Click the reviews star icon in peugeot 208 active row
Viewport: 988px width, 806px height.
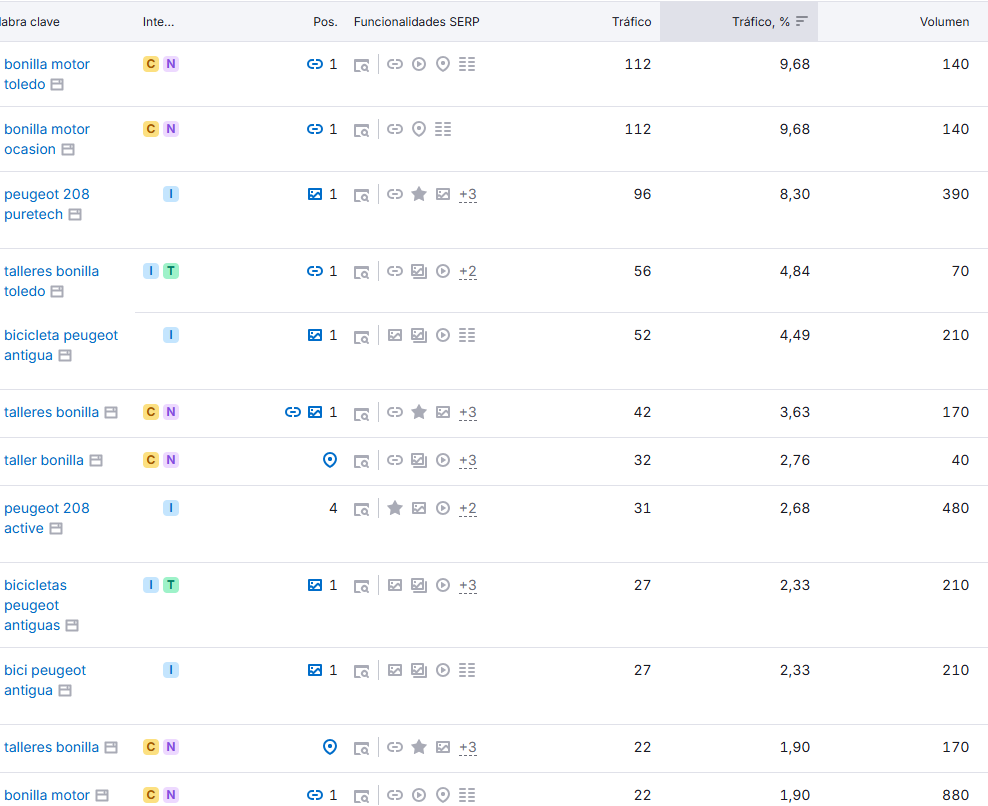(x=395, y=508)
